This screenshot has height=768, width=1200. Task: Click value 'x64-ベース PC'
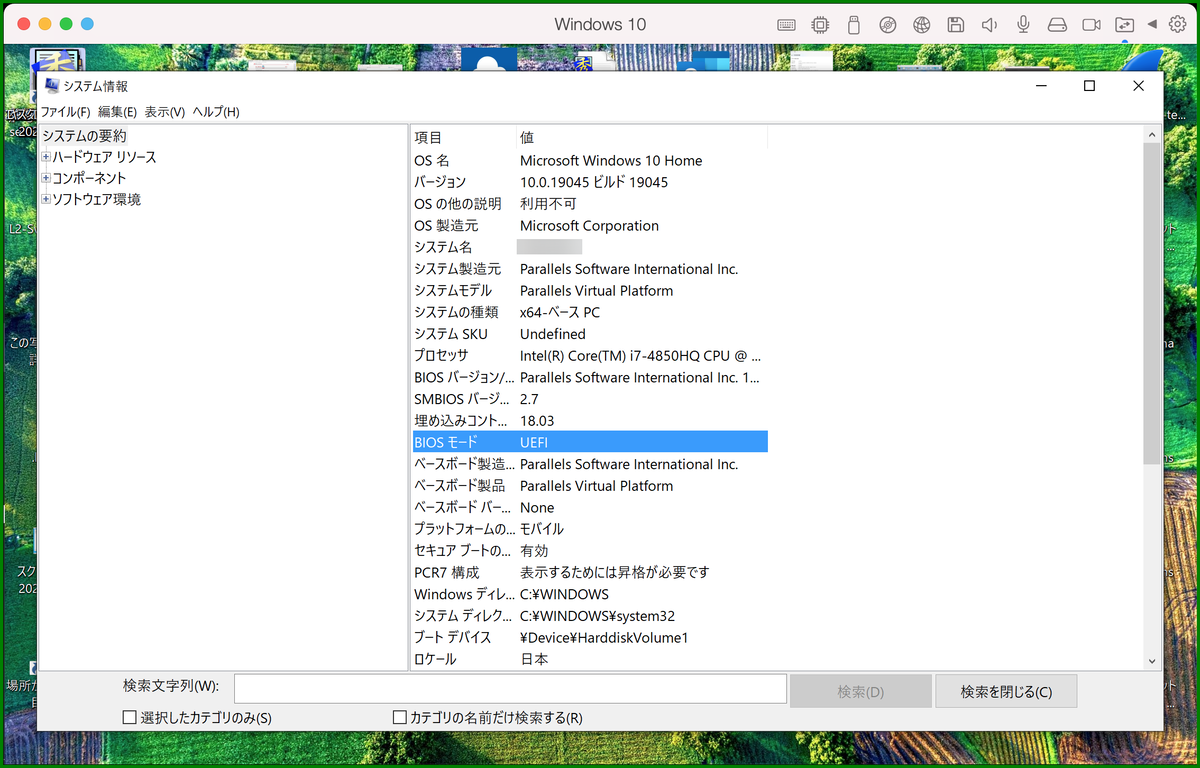point(562,312)
